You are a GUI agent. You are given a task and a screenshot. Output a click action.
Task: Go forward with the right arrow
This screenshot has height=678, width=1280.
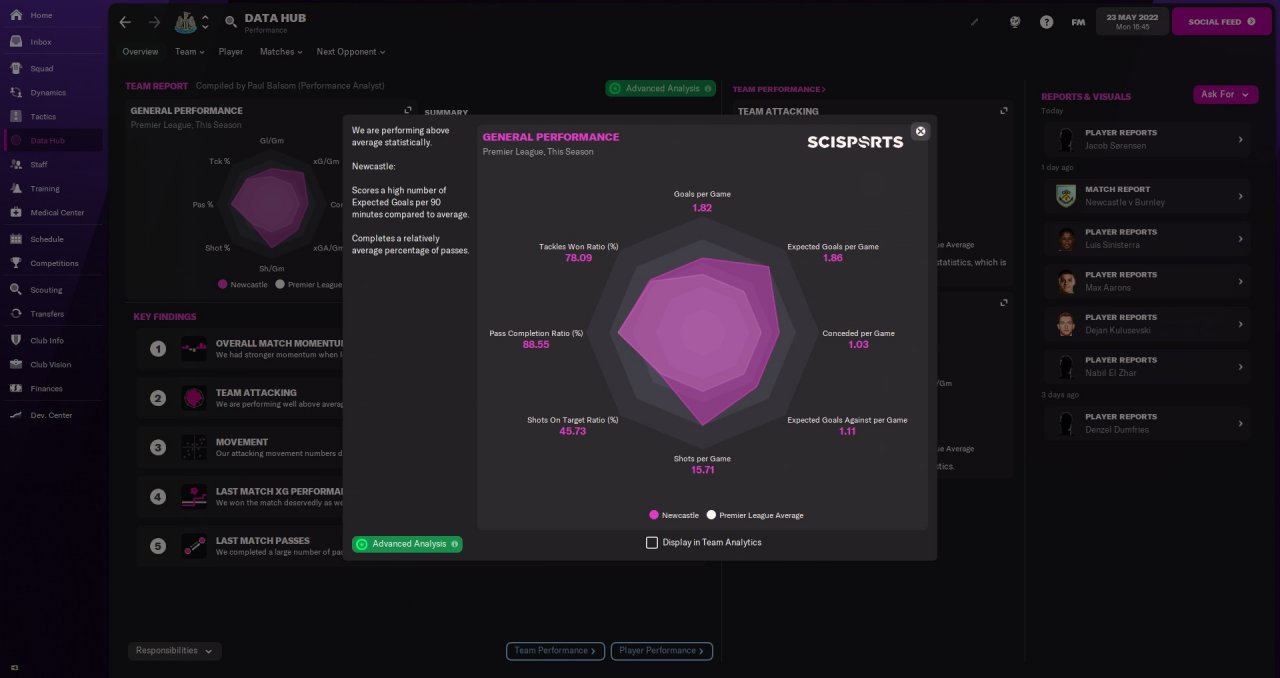coord(154,22)
